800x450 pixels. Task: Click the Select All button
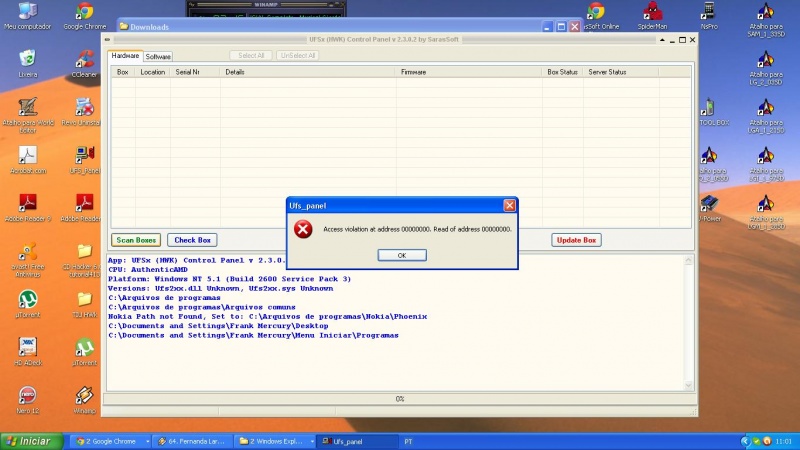click(251, 55)
